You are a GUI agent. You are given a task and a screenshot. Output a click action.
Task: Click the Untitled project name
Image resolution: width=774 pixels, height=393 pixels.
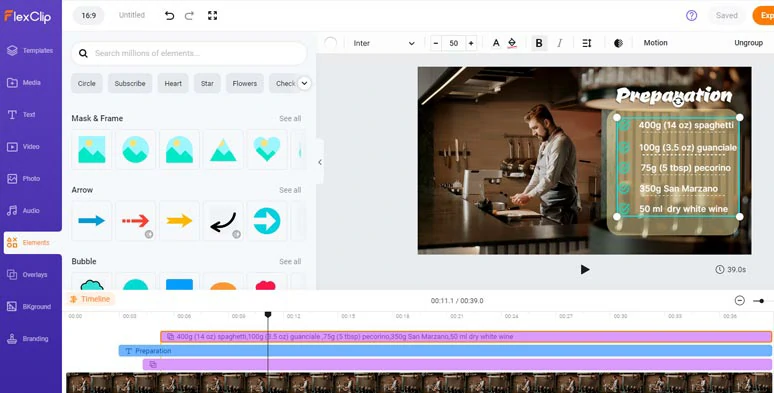(x=132, y=15)
